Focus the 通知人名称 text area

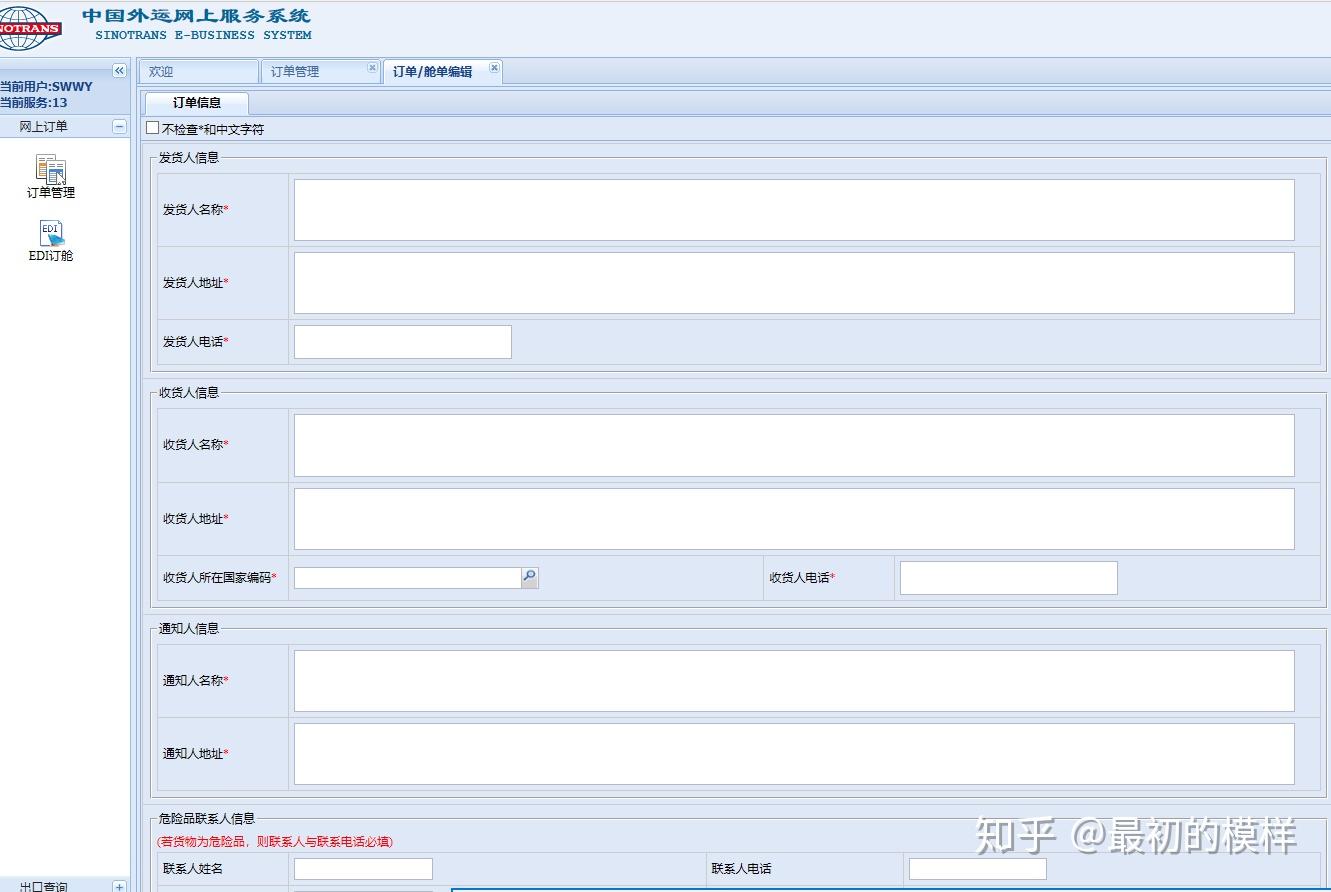click(794, 680)
